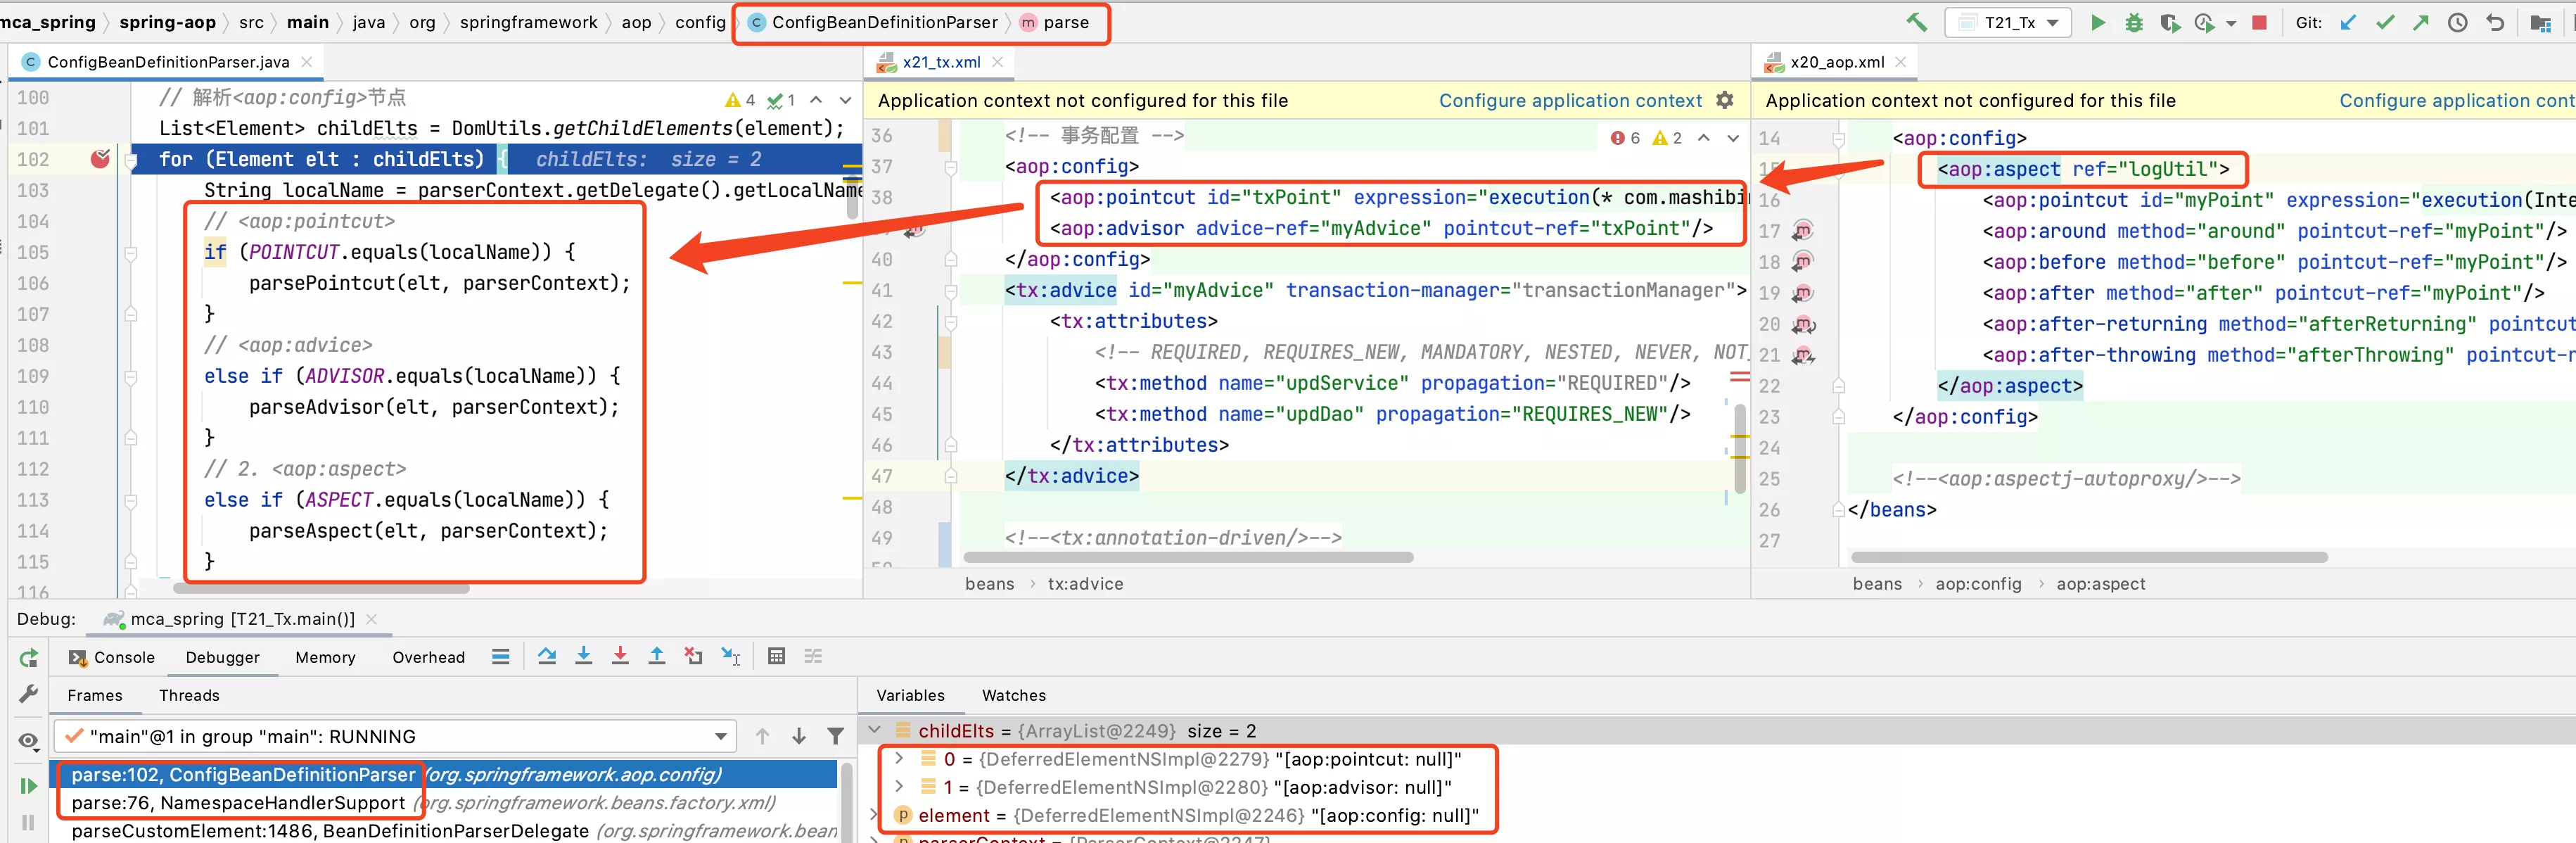Click the red Force Step Into icon
This screenshot has height=843, width=2576.
click(620, 656)
